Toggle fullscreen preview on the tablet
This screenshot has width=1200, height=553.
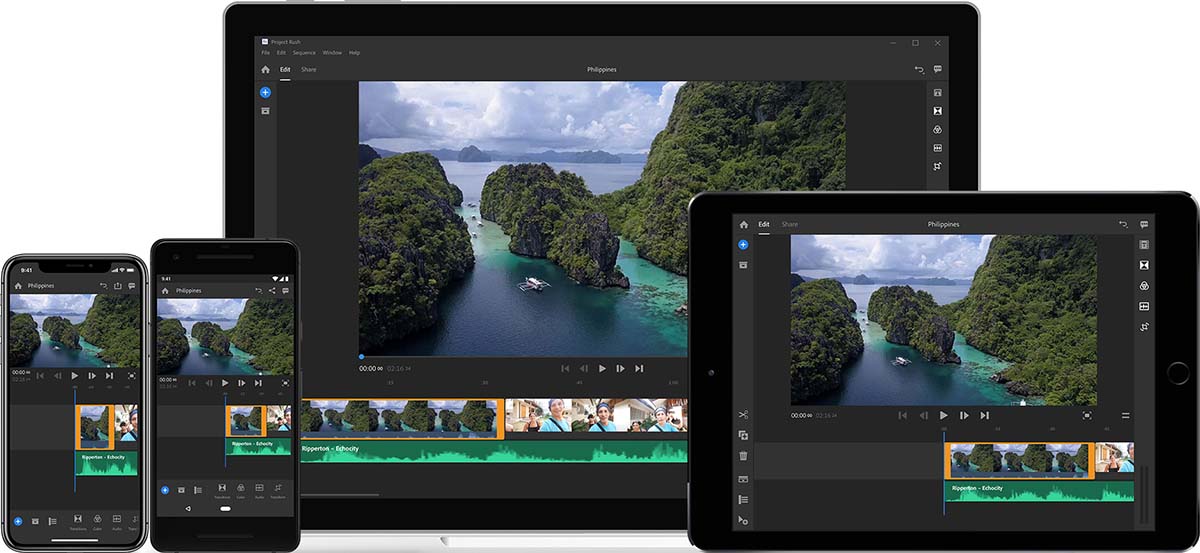(1087, 415)
